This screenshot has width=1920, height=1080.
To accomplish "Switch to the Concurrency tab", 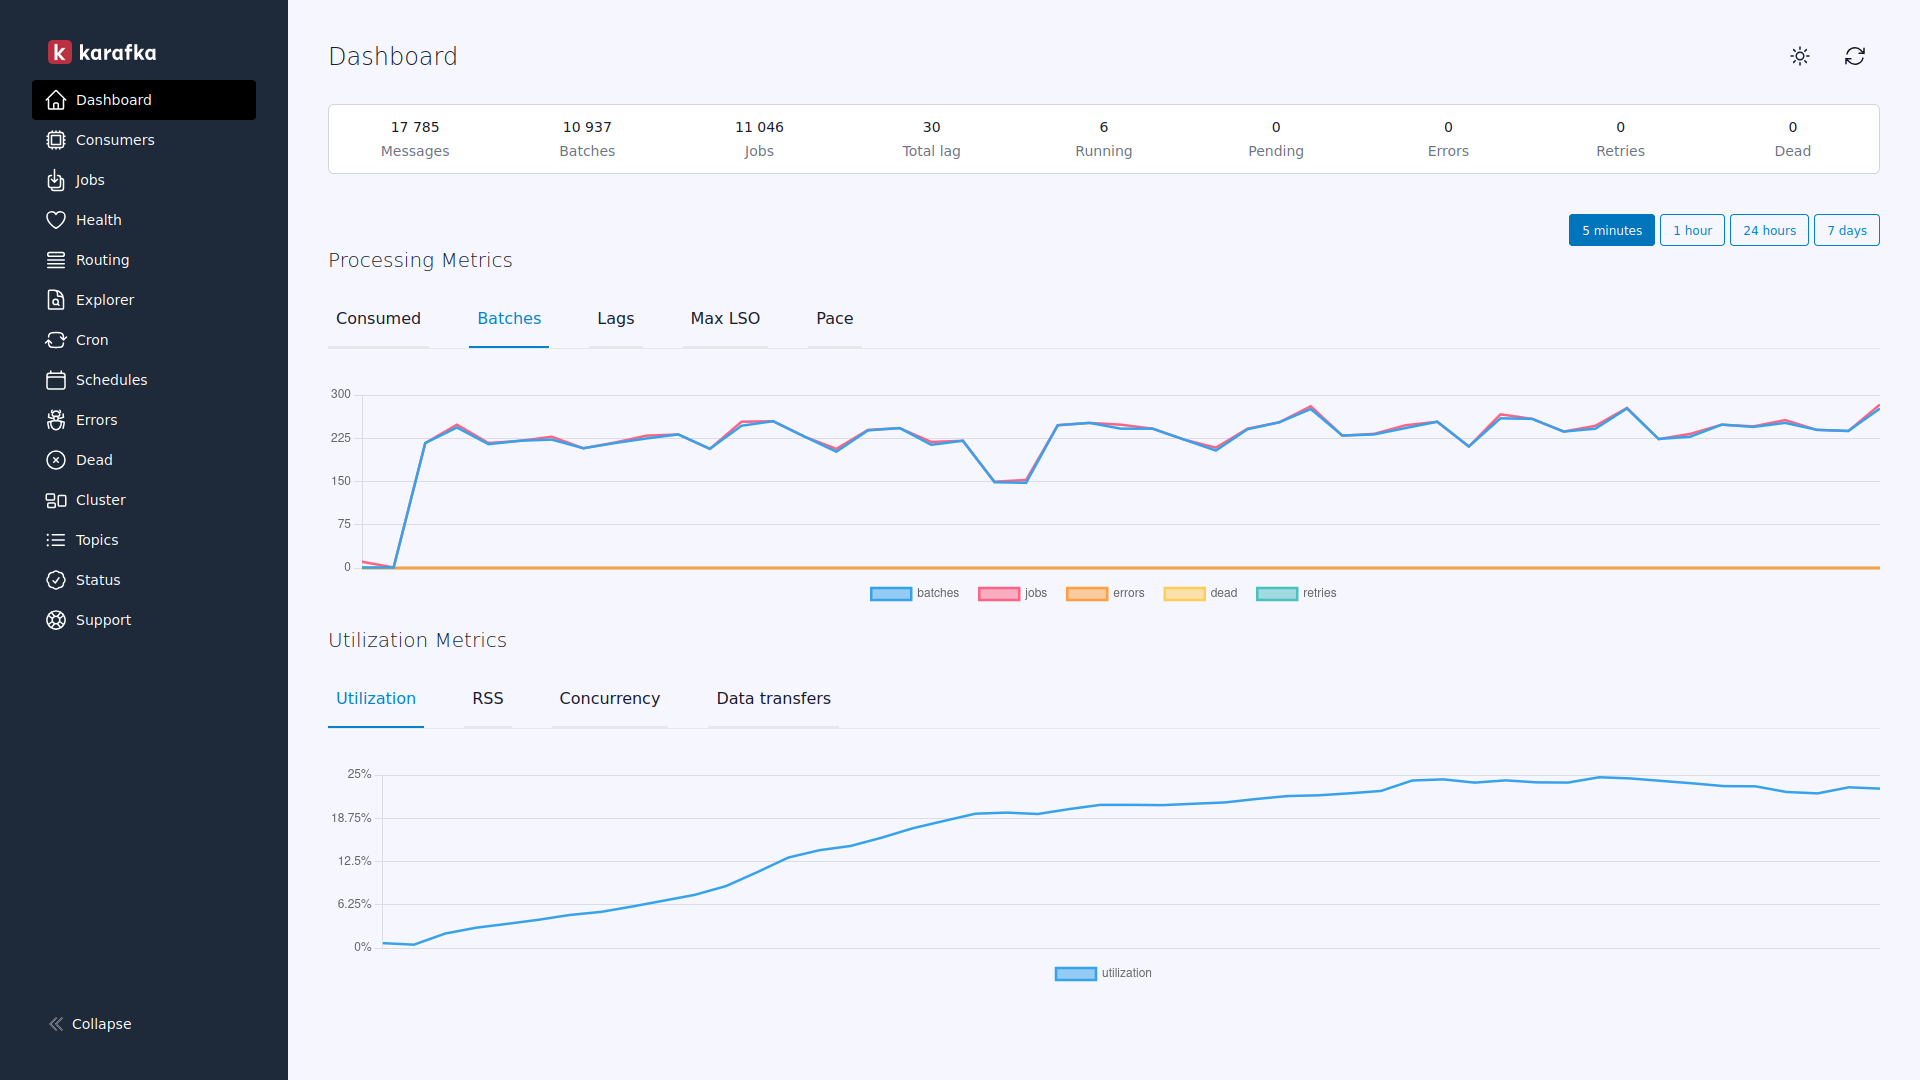I will point(609,699).
